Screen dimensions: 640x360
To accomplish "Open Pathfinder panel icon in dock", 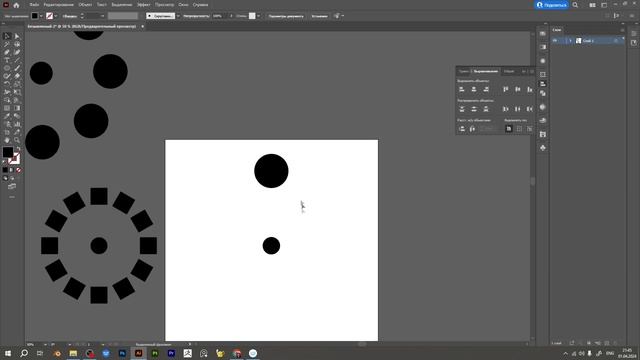I will 542,93.
